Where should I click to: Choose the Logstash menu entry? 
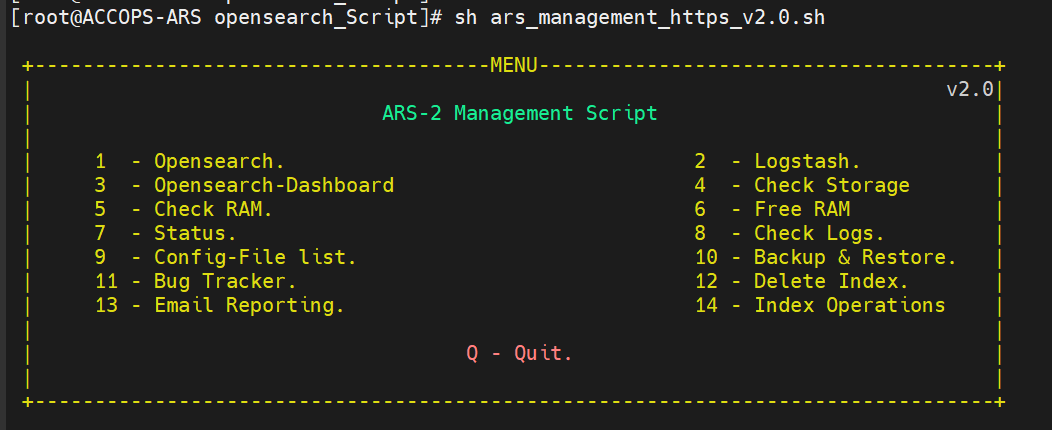click(x=807, y=161)
